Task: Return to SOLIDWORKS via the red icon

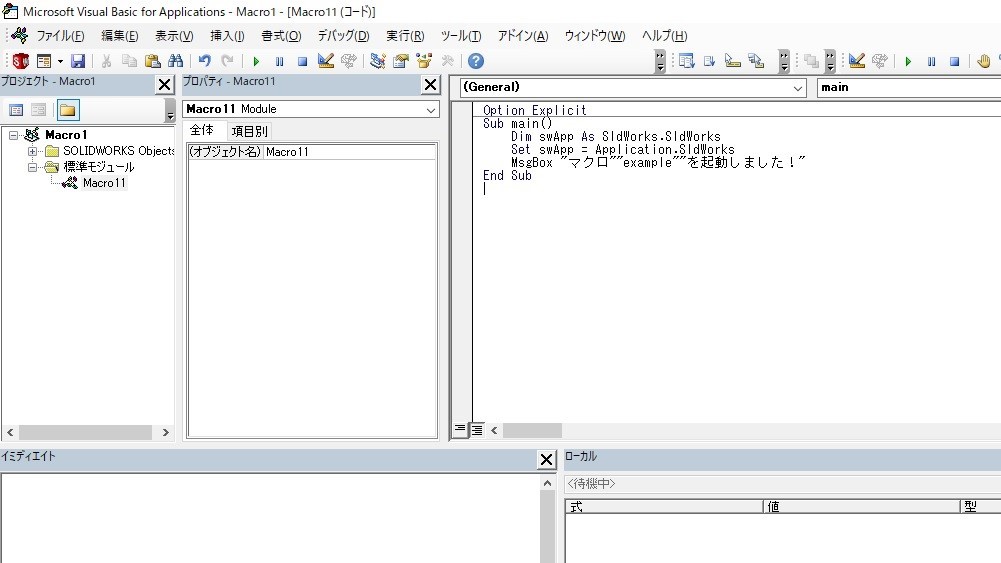Action: tap(20, 61)
